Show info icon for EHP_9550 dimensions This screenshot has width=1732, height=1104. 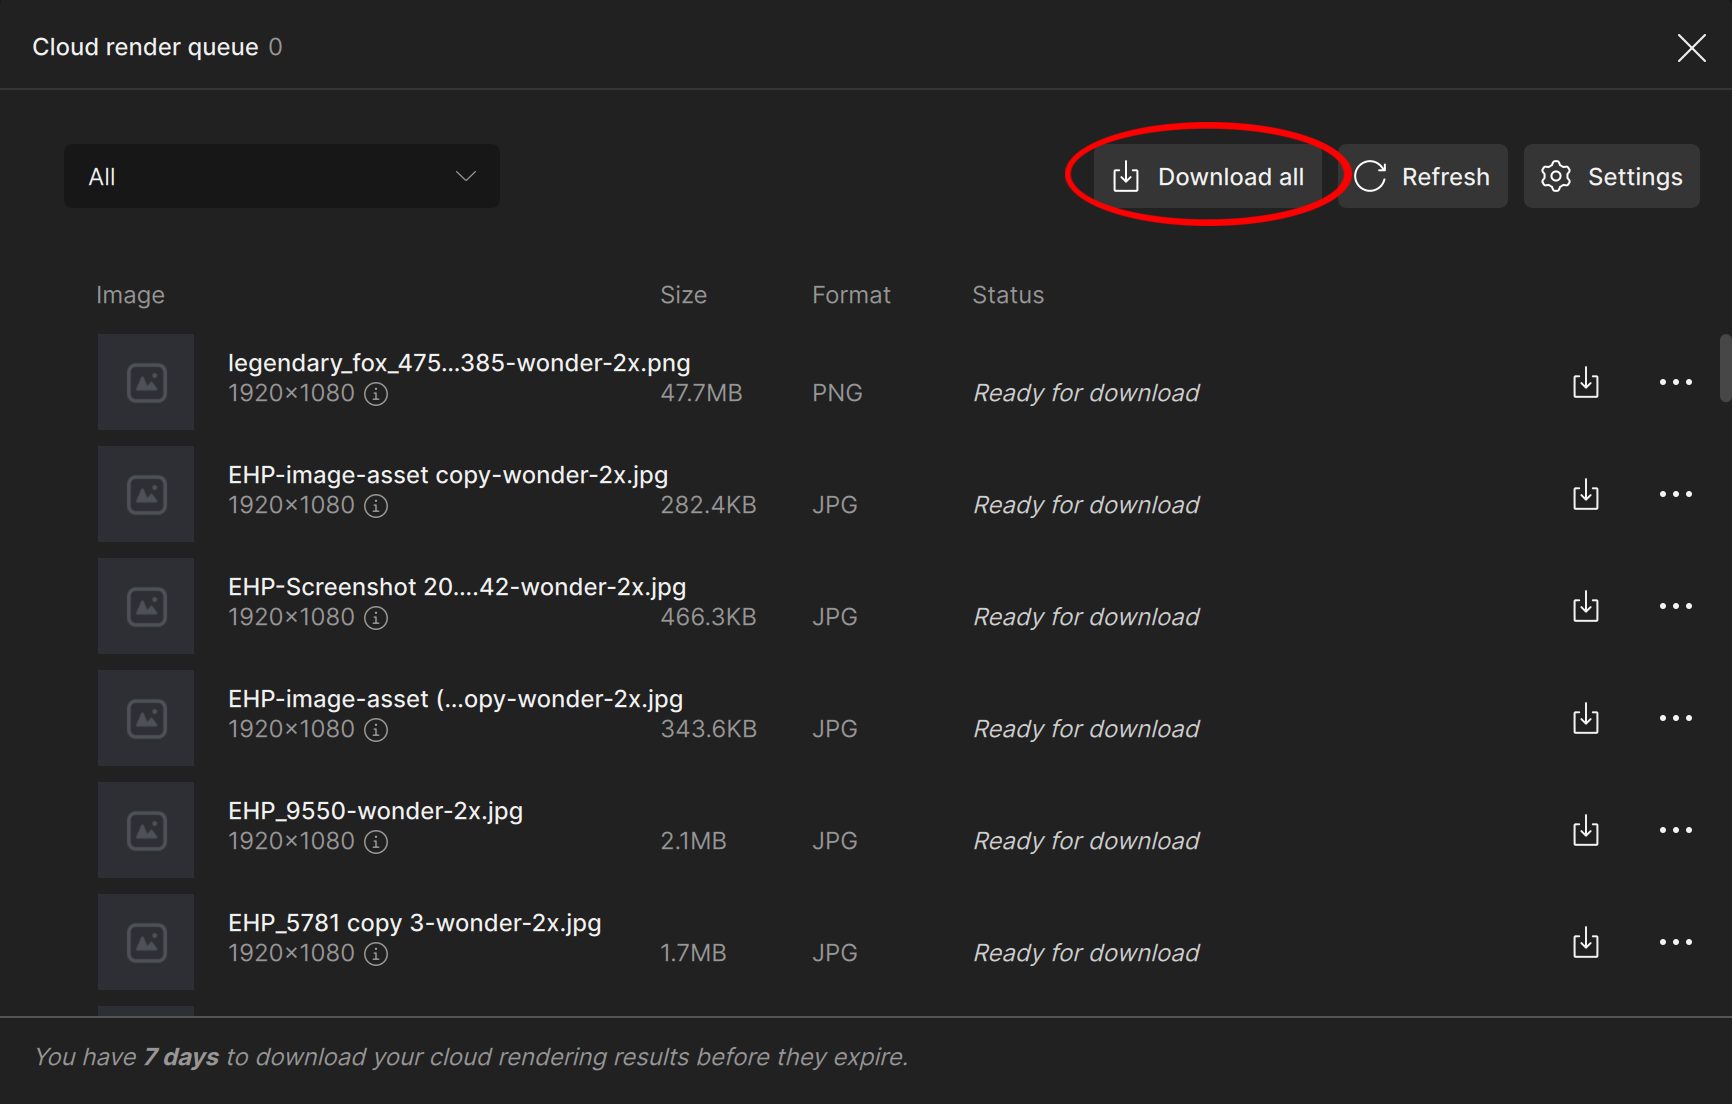tap(376, 842)
